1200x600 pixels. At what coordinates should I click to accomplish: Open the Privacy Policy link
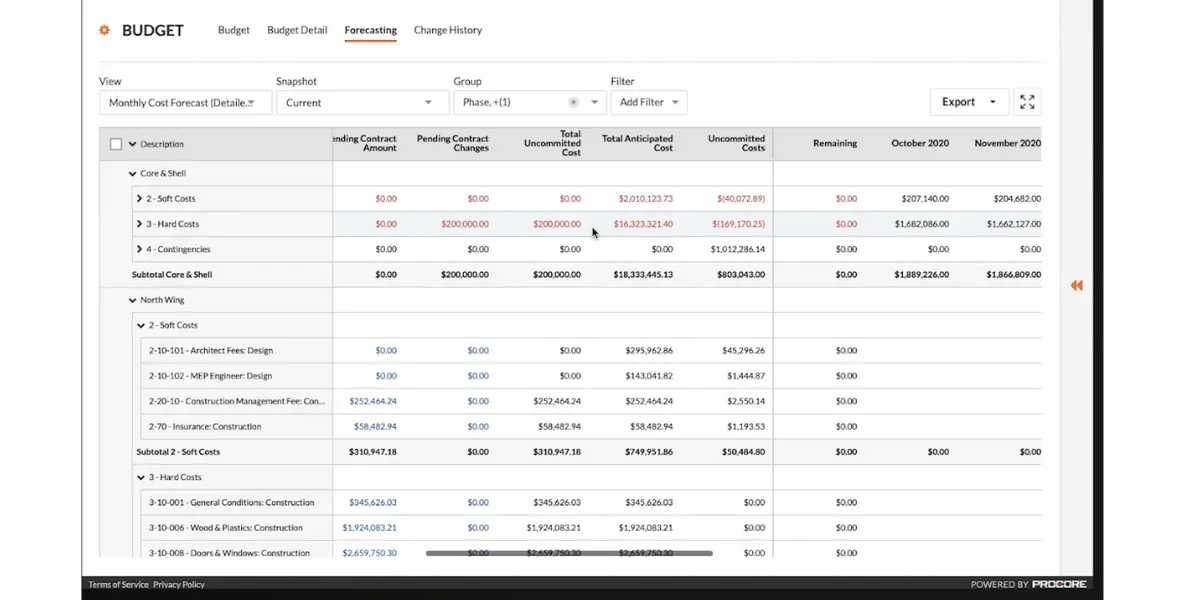(x=179, y=584)
